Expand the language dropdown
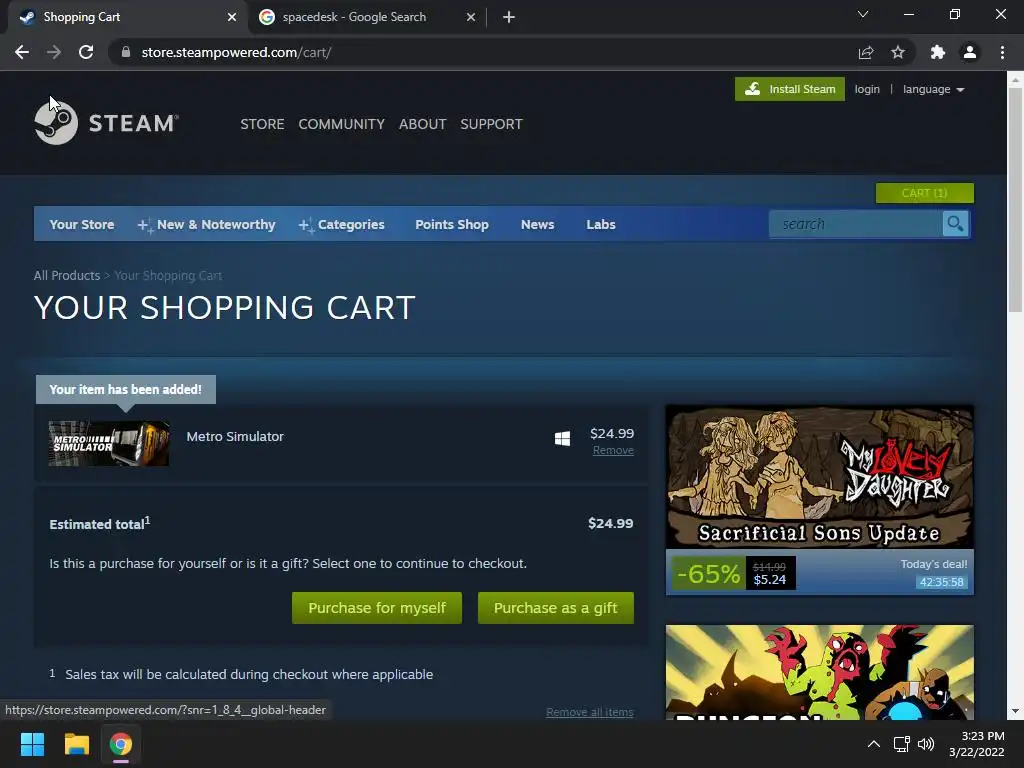This screenshot has height=768, width=1024. click(x=933, y=89)
